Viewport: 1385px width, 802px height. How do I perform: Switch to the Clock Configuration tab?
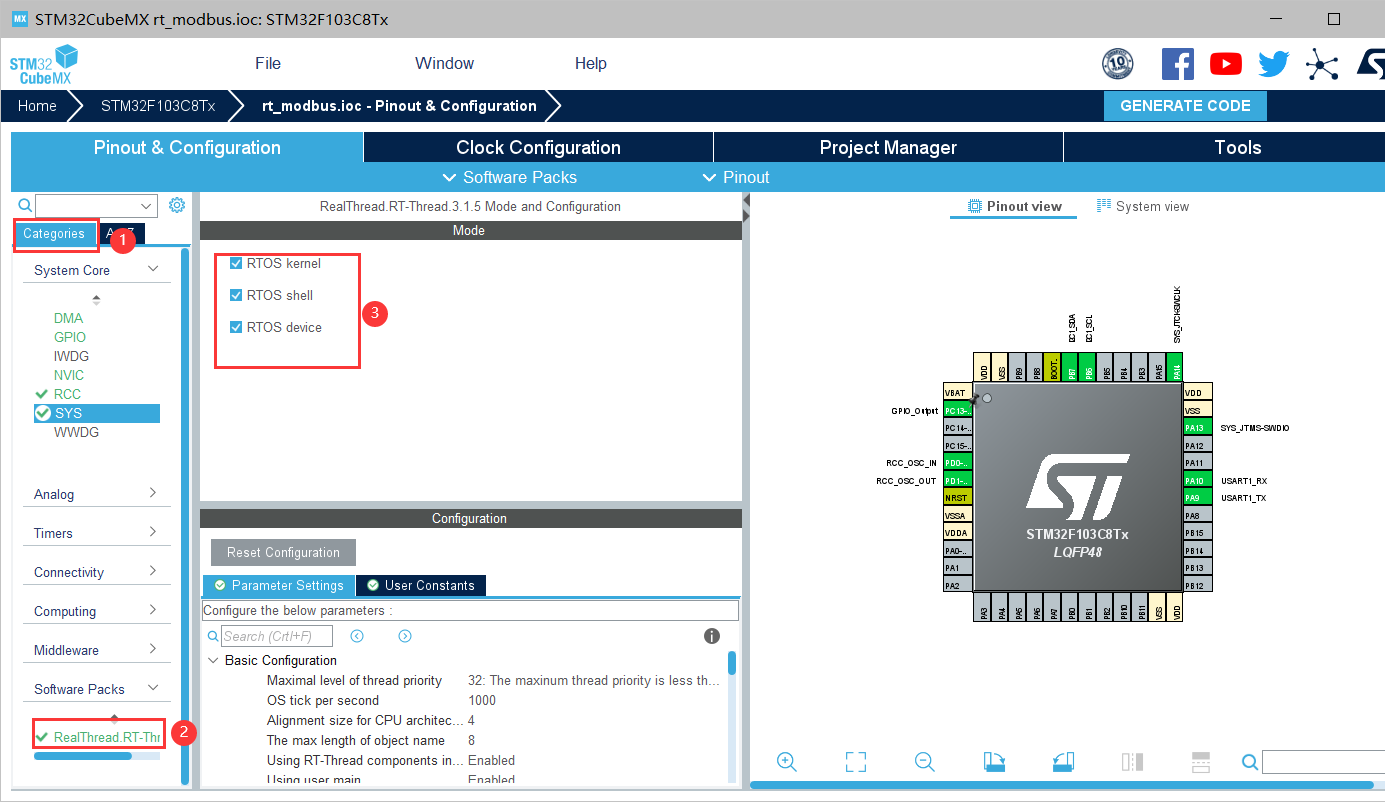pyautogui.click(x=538, y=147)
